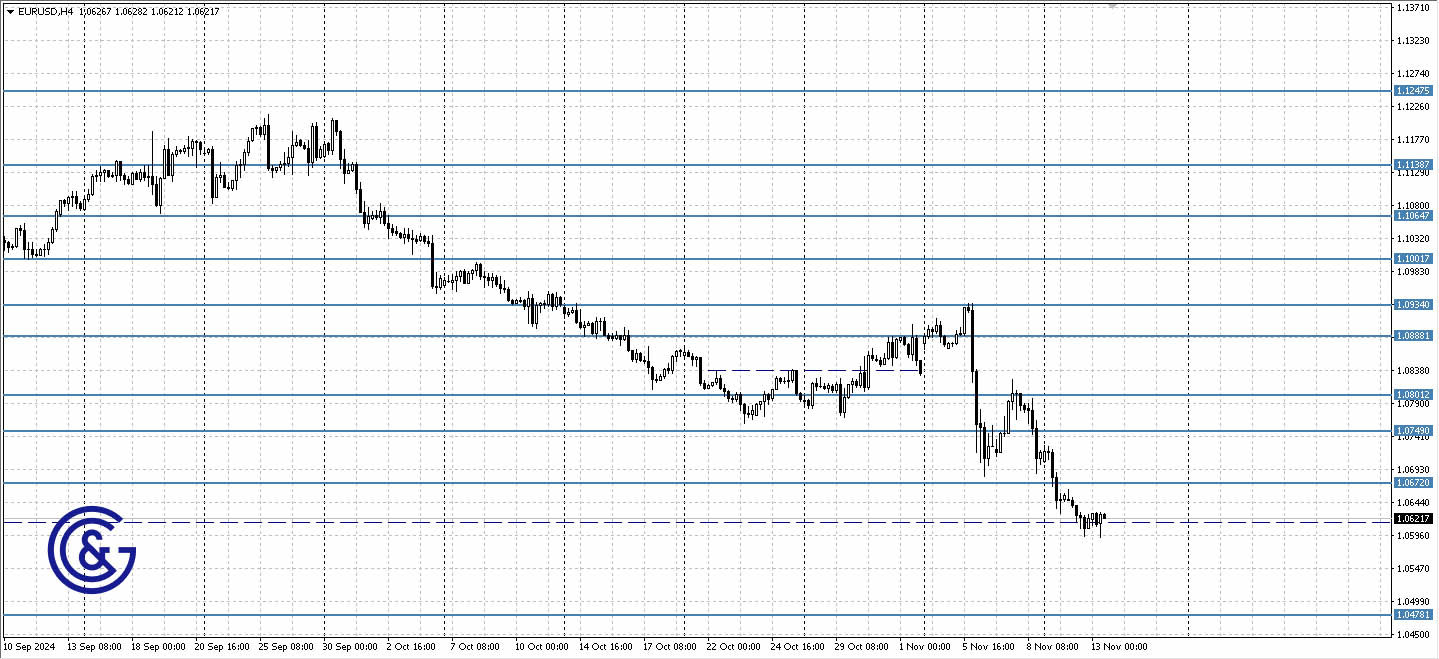Click the level marker 1.09340
Viewport: 1439px width, 659px height.
click(x=1411, y=304)
